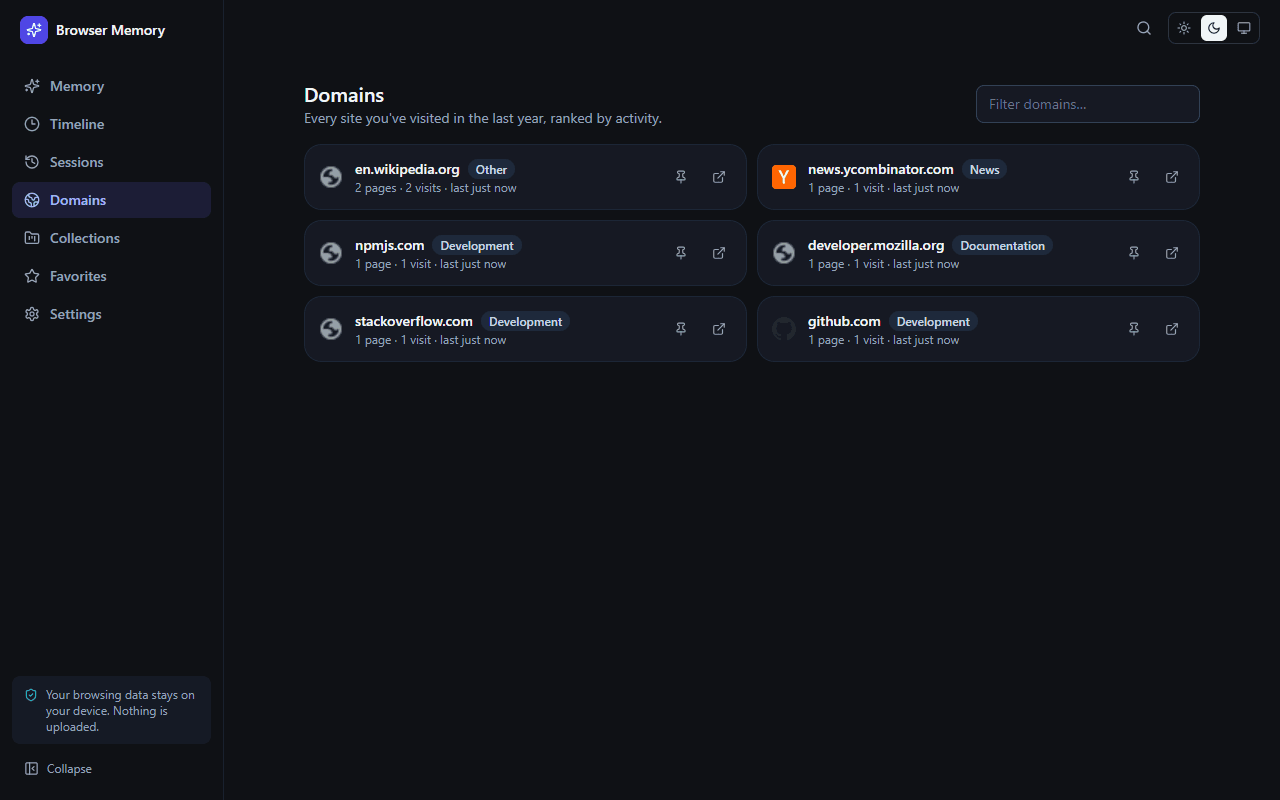
Task: Click '2 pages · 2 visits' text
Action: click(x=398, y=188)
